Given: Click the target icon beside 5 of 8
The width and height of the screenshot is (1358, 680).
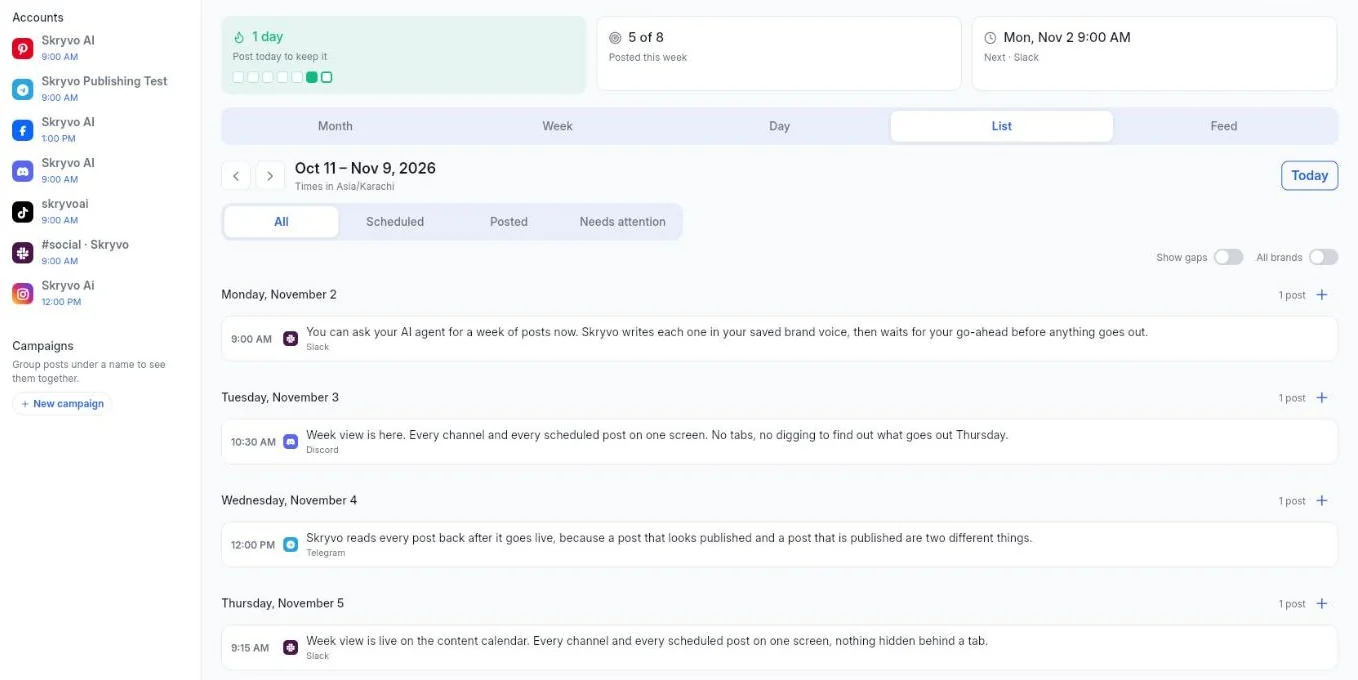Looking at the screenshot, I should (x=615, y=38).
